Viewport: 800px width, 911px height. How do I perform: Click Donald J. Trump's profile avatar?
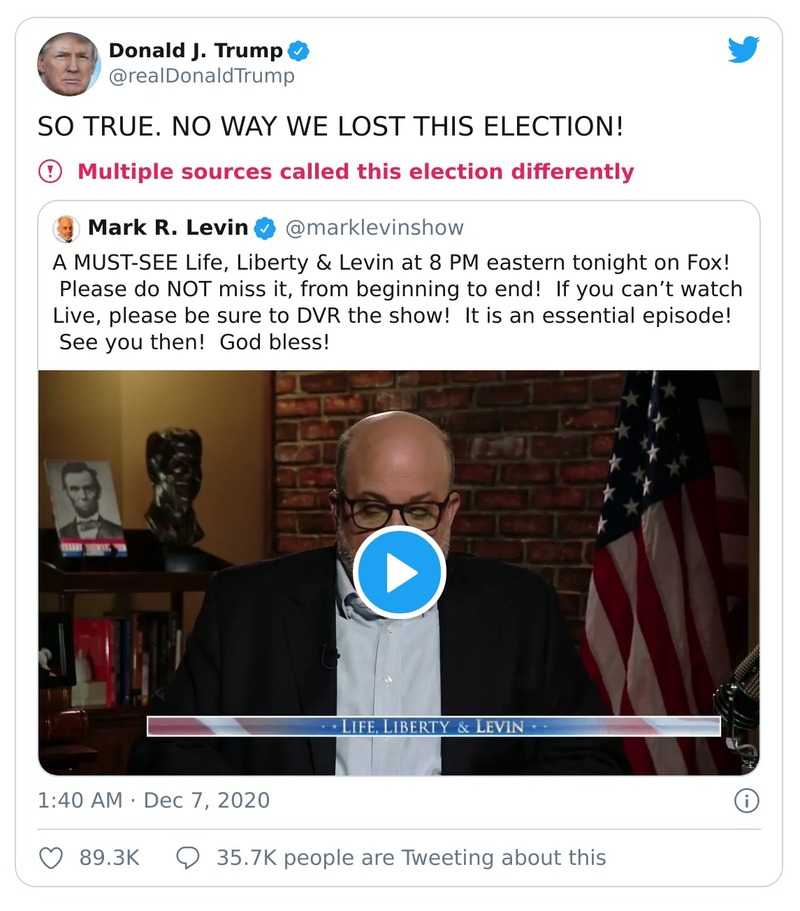click(x=69, y=64)
